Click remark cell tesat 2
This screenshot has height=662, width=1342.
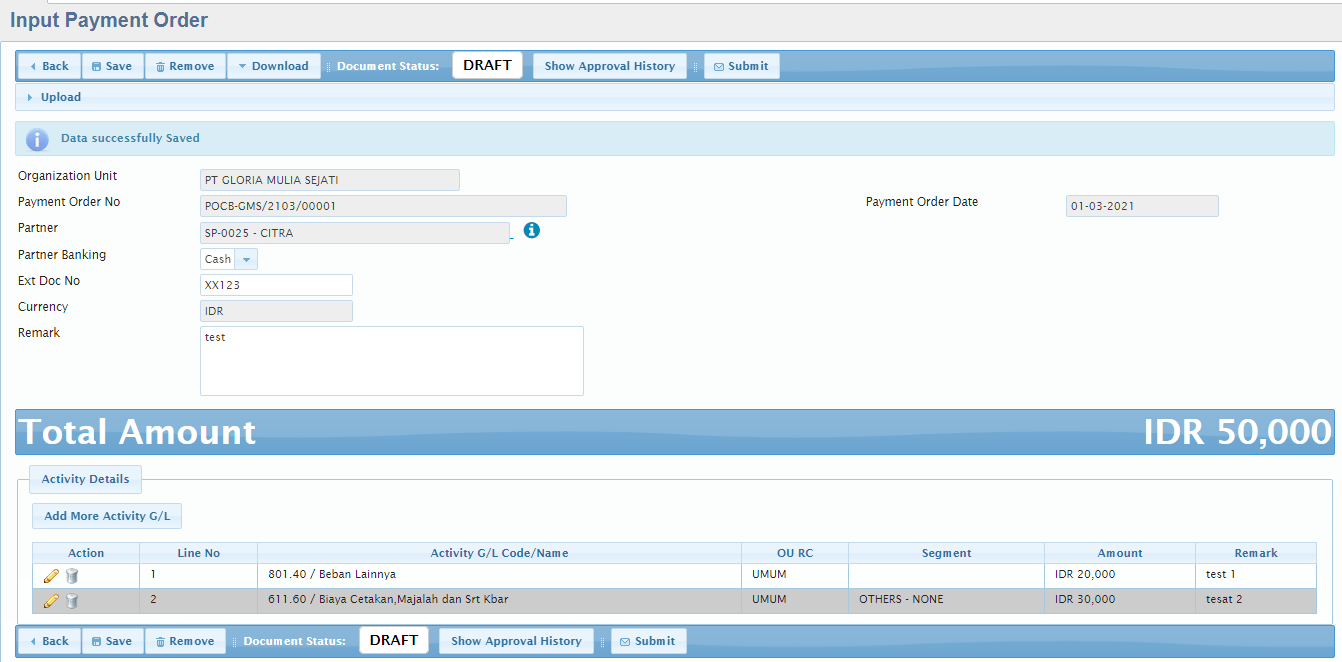point(1256,600)
